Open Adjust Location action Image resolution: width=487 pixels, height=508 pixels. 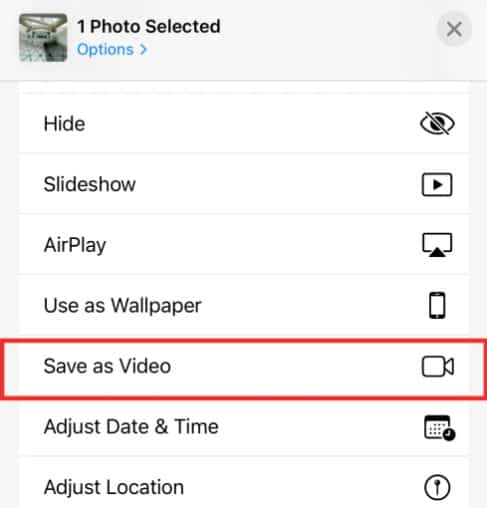(x=244, y=484)
